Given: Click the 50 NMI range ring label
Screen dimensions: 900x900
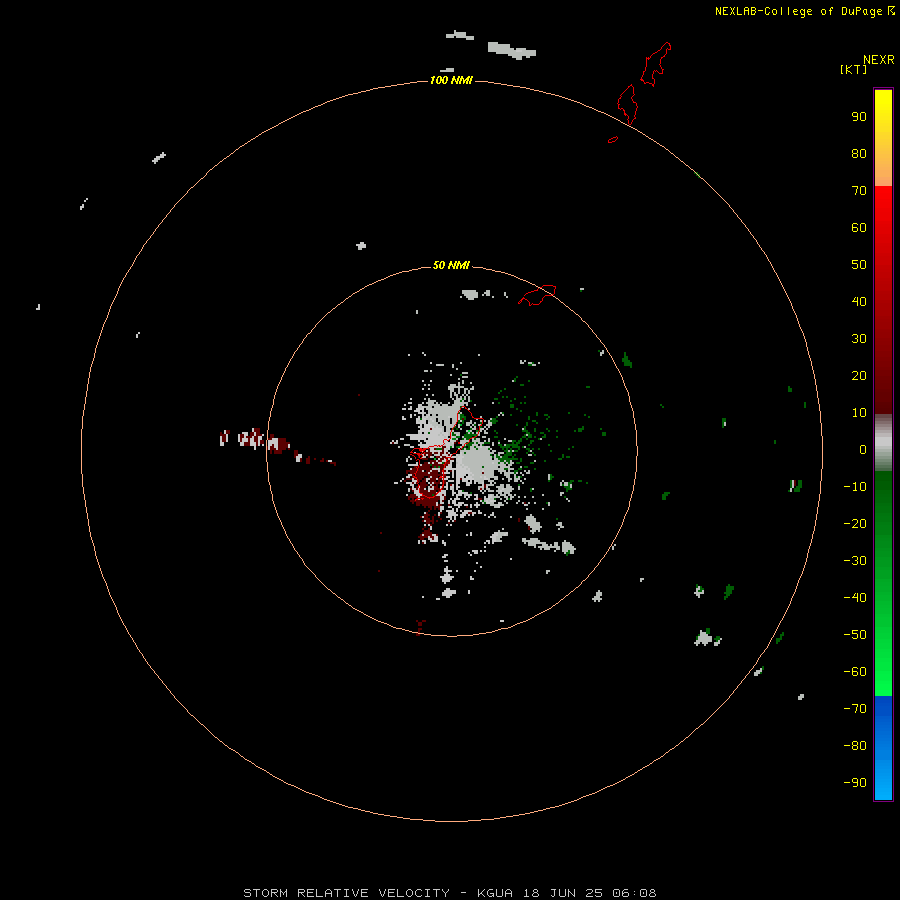Looking at the screenshot, I should point(451,265).
